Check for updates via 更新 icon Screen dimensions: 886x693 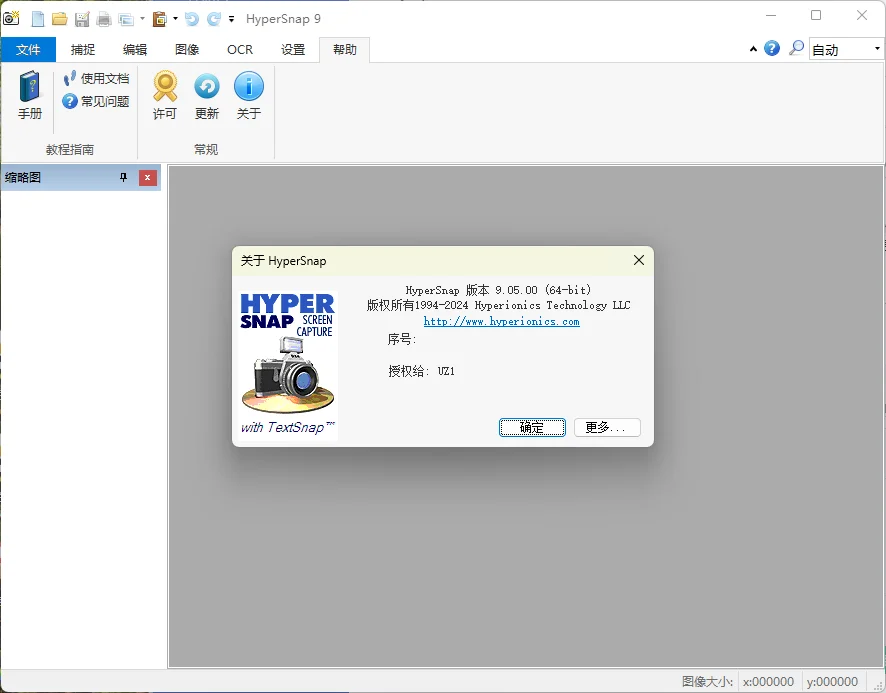(206, 96)
